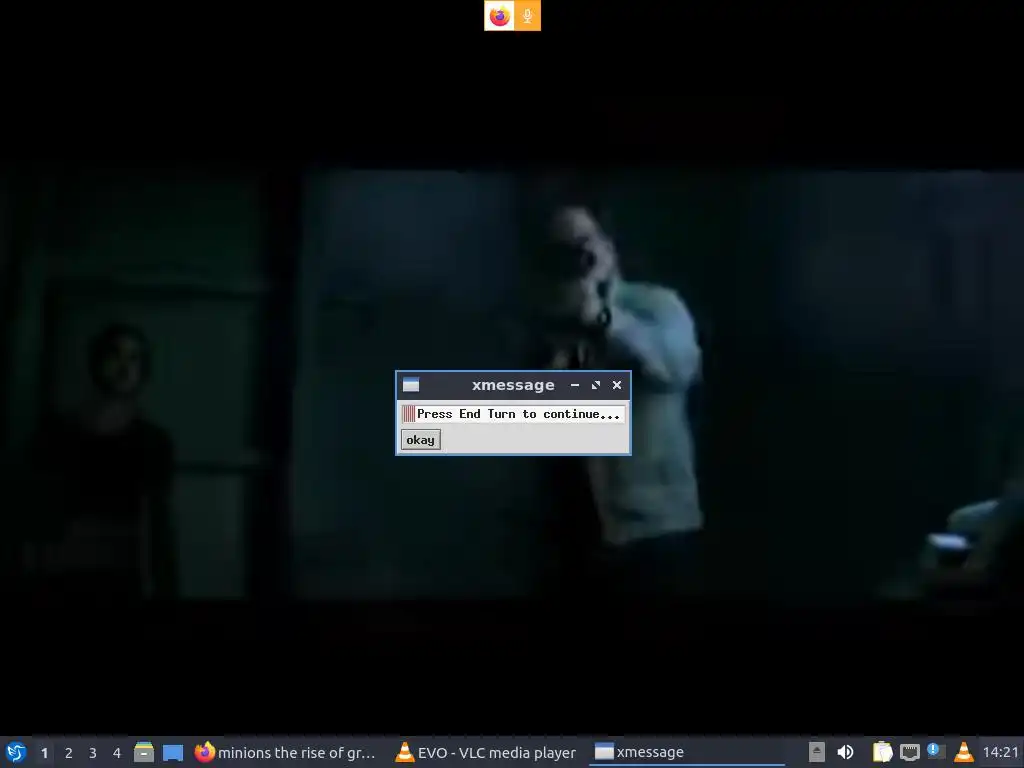The width and height of the screenshot is (1024, 768).
Task: Click the okay button in xmessage
Action: pos(420,440)
